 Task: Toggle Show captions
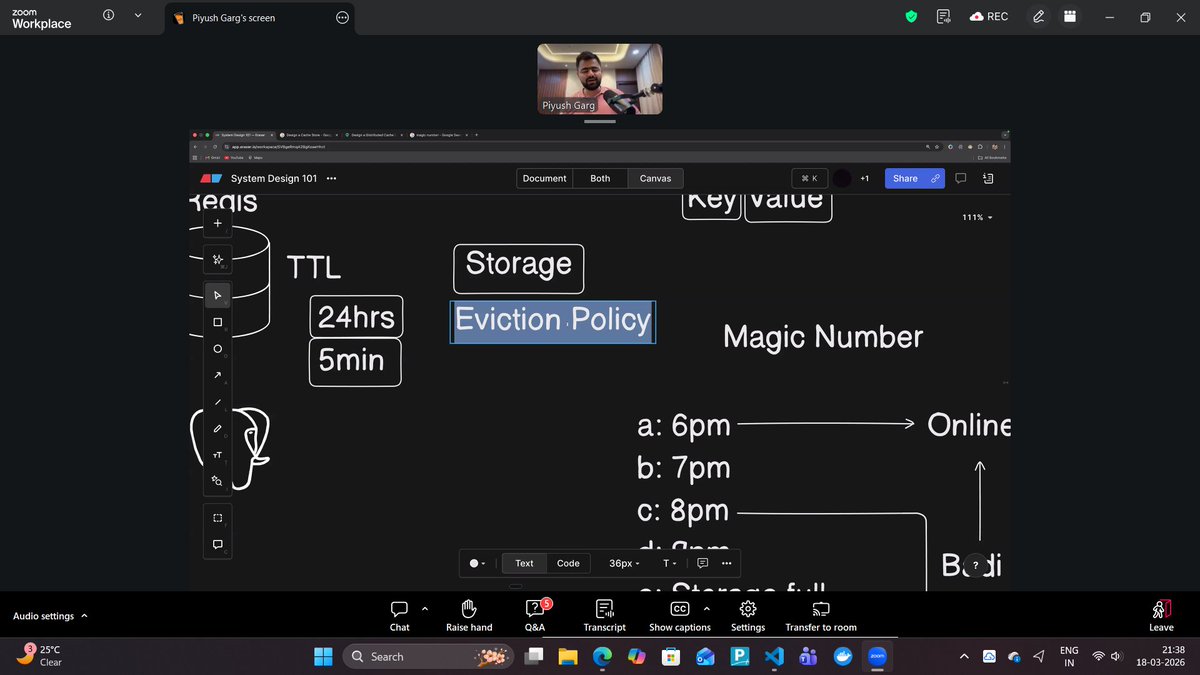(679, 615)
